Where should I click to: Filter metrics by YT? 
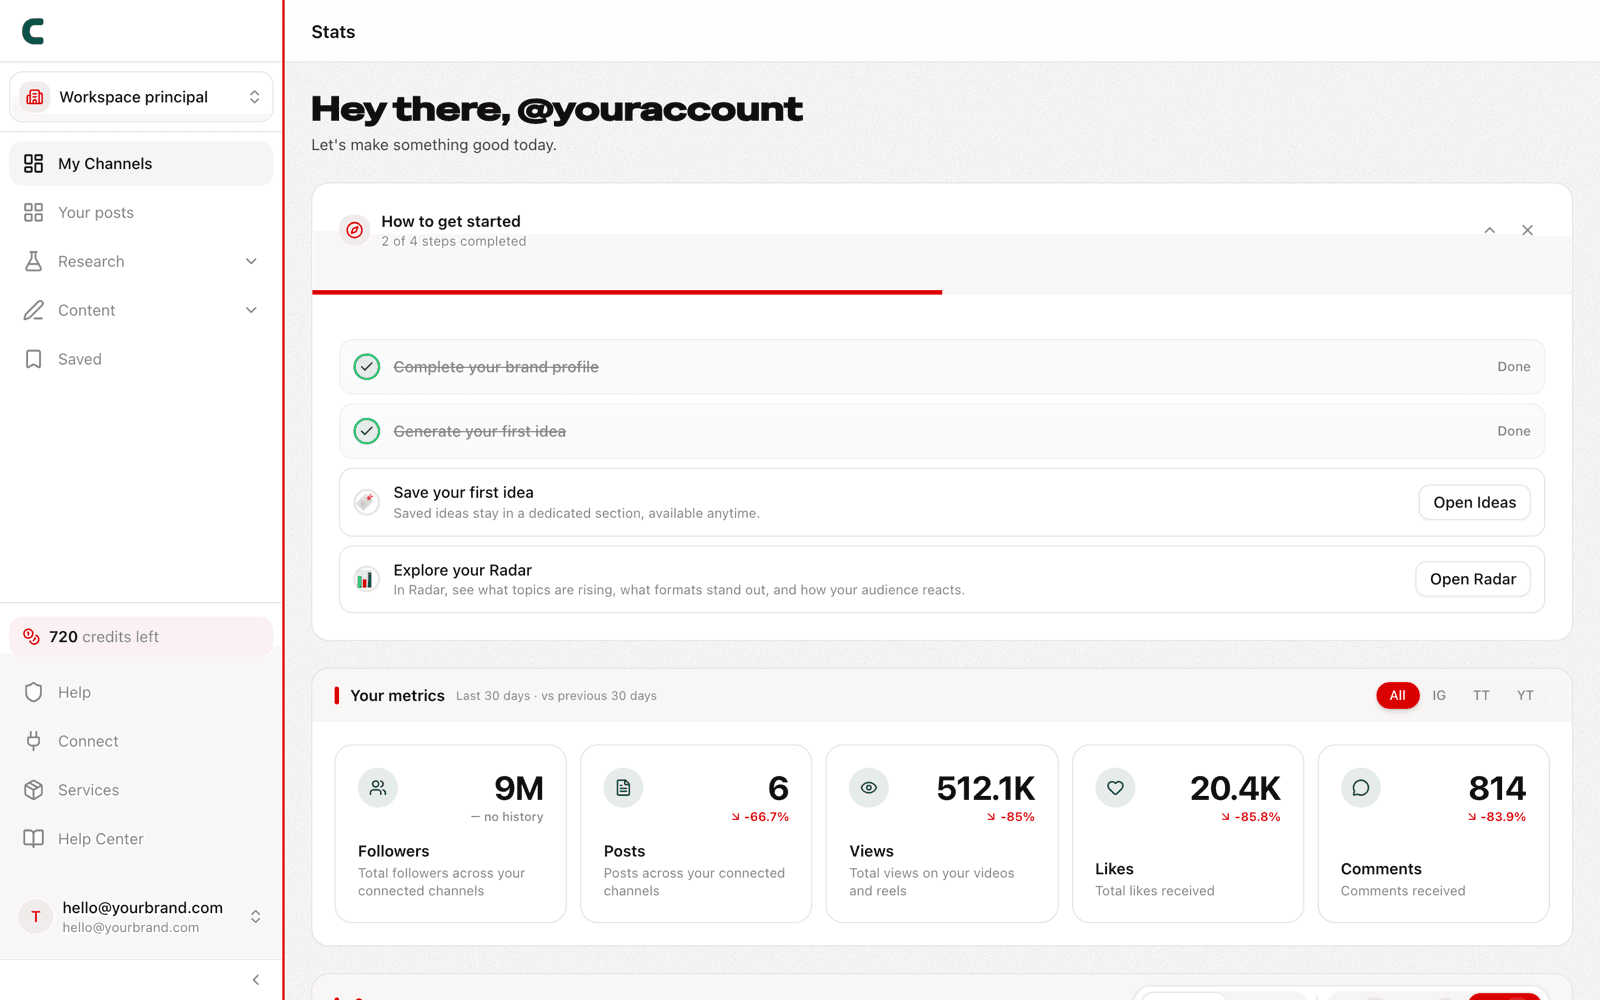(x=1525, y=695)
